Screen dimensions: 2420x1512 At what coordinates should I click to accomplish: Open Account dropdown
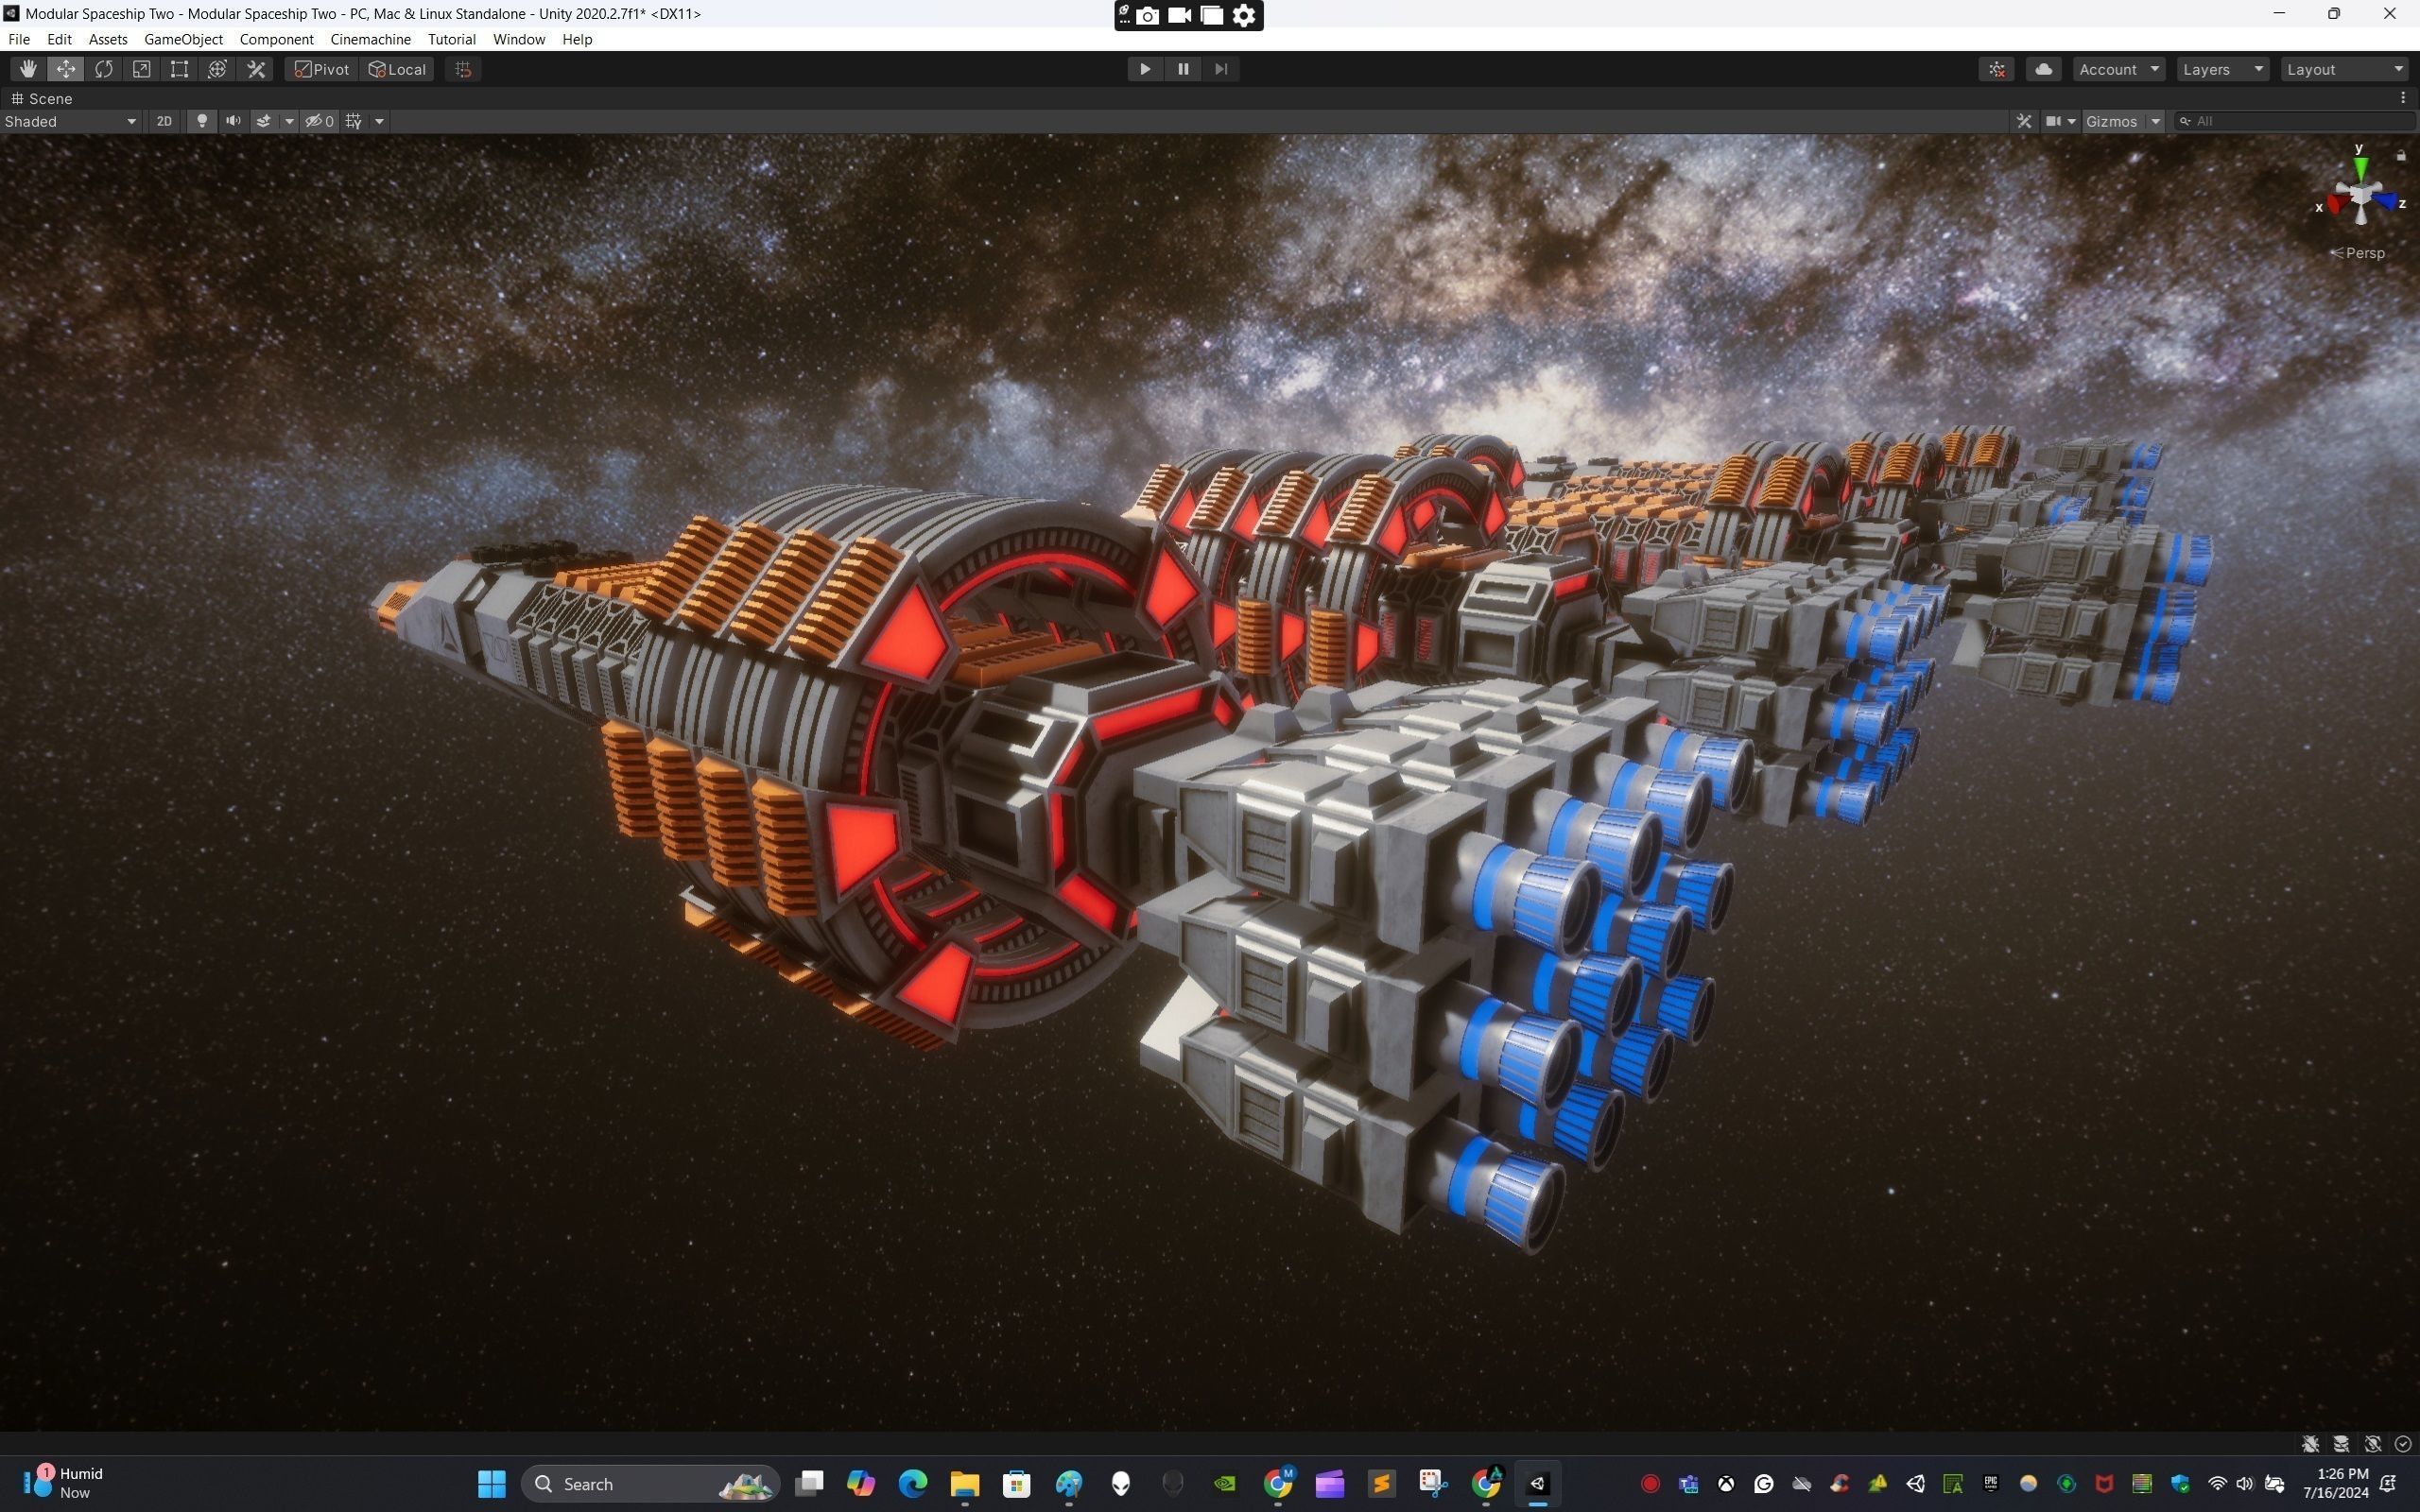2119,69
